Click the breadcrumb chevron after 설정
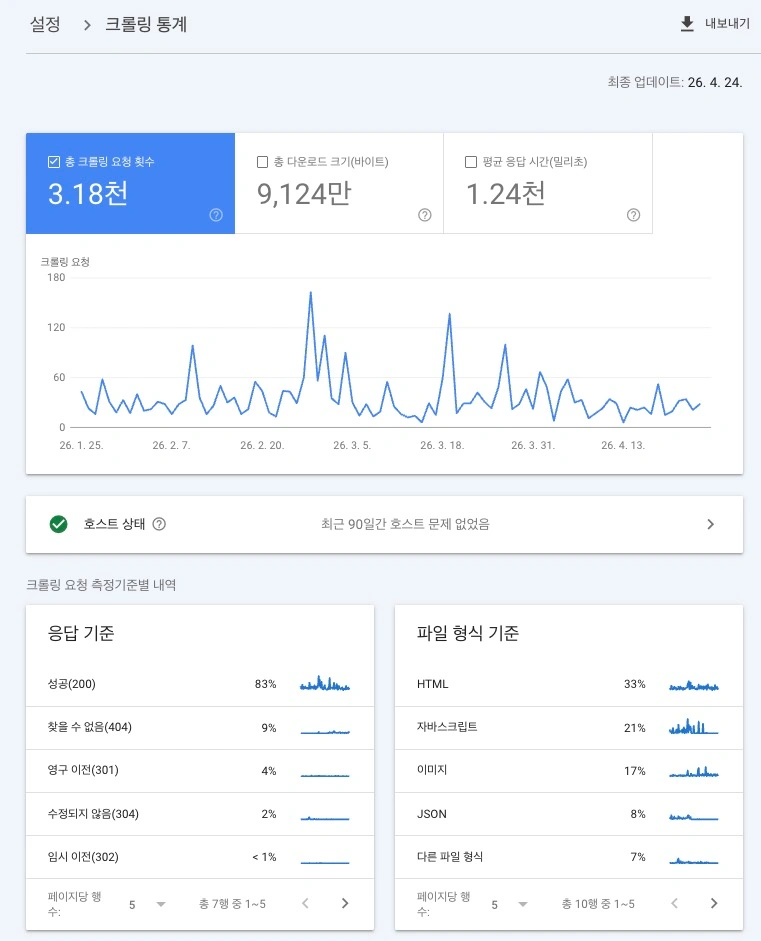Screen dimensions: 761x941 pos(87,25)
